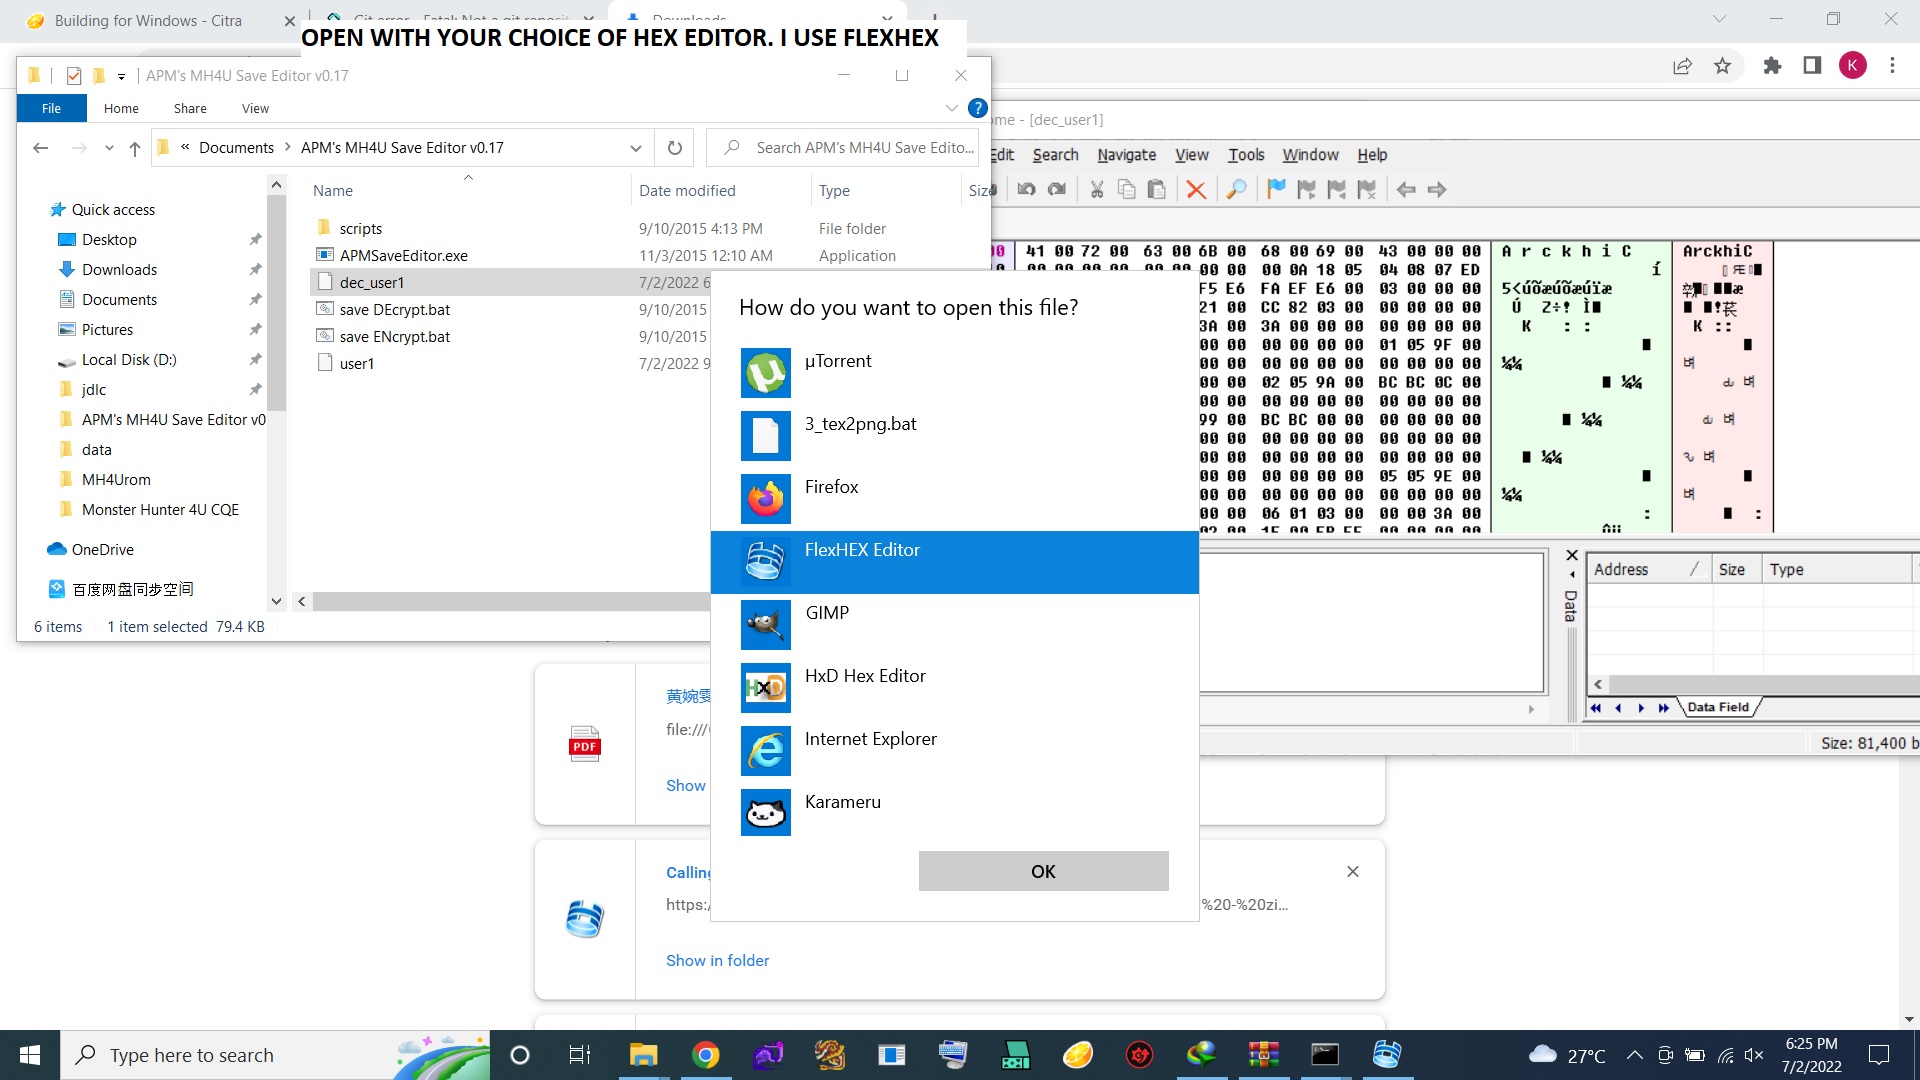Screen dimensions: 1920x1080
Task: Choose GIMP in the open-with list
Action: pos(955,625)
